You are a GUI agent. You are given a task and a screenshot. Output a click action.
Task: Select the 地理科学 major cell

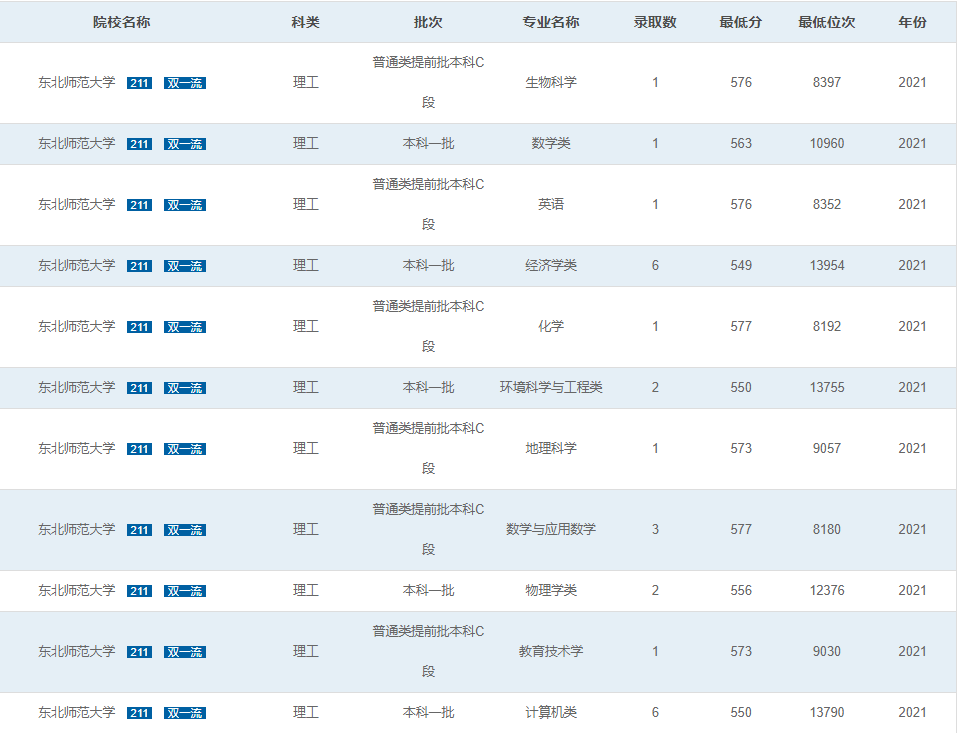[x=551, y=449]
